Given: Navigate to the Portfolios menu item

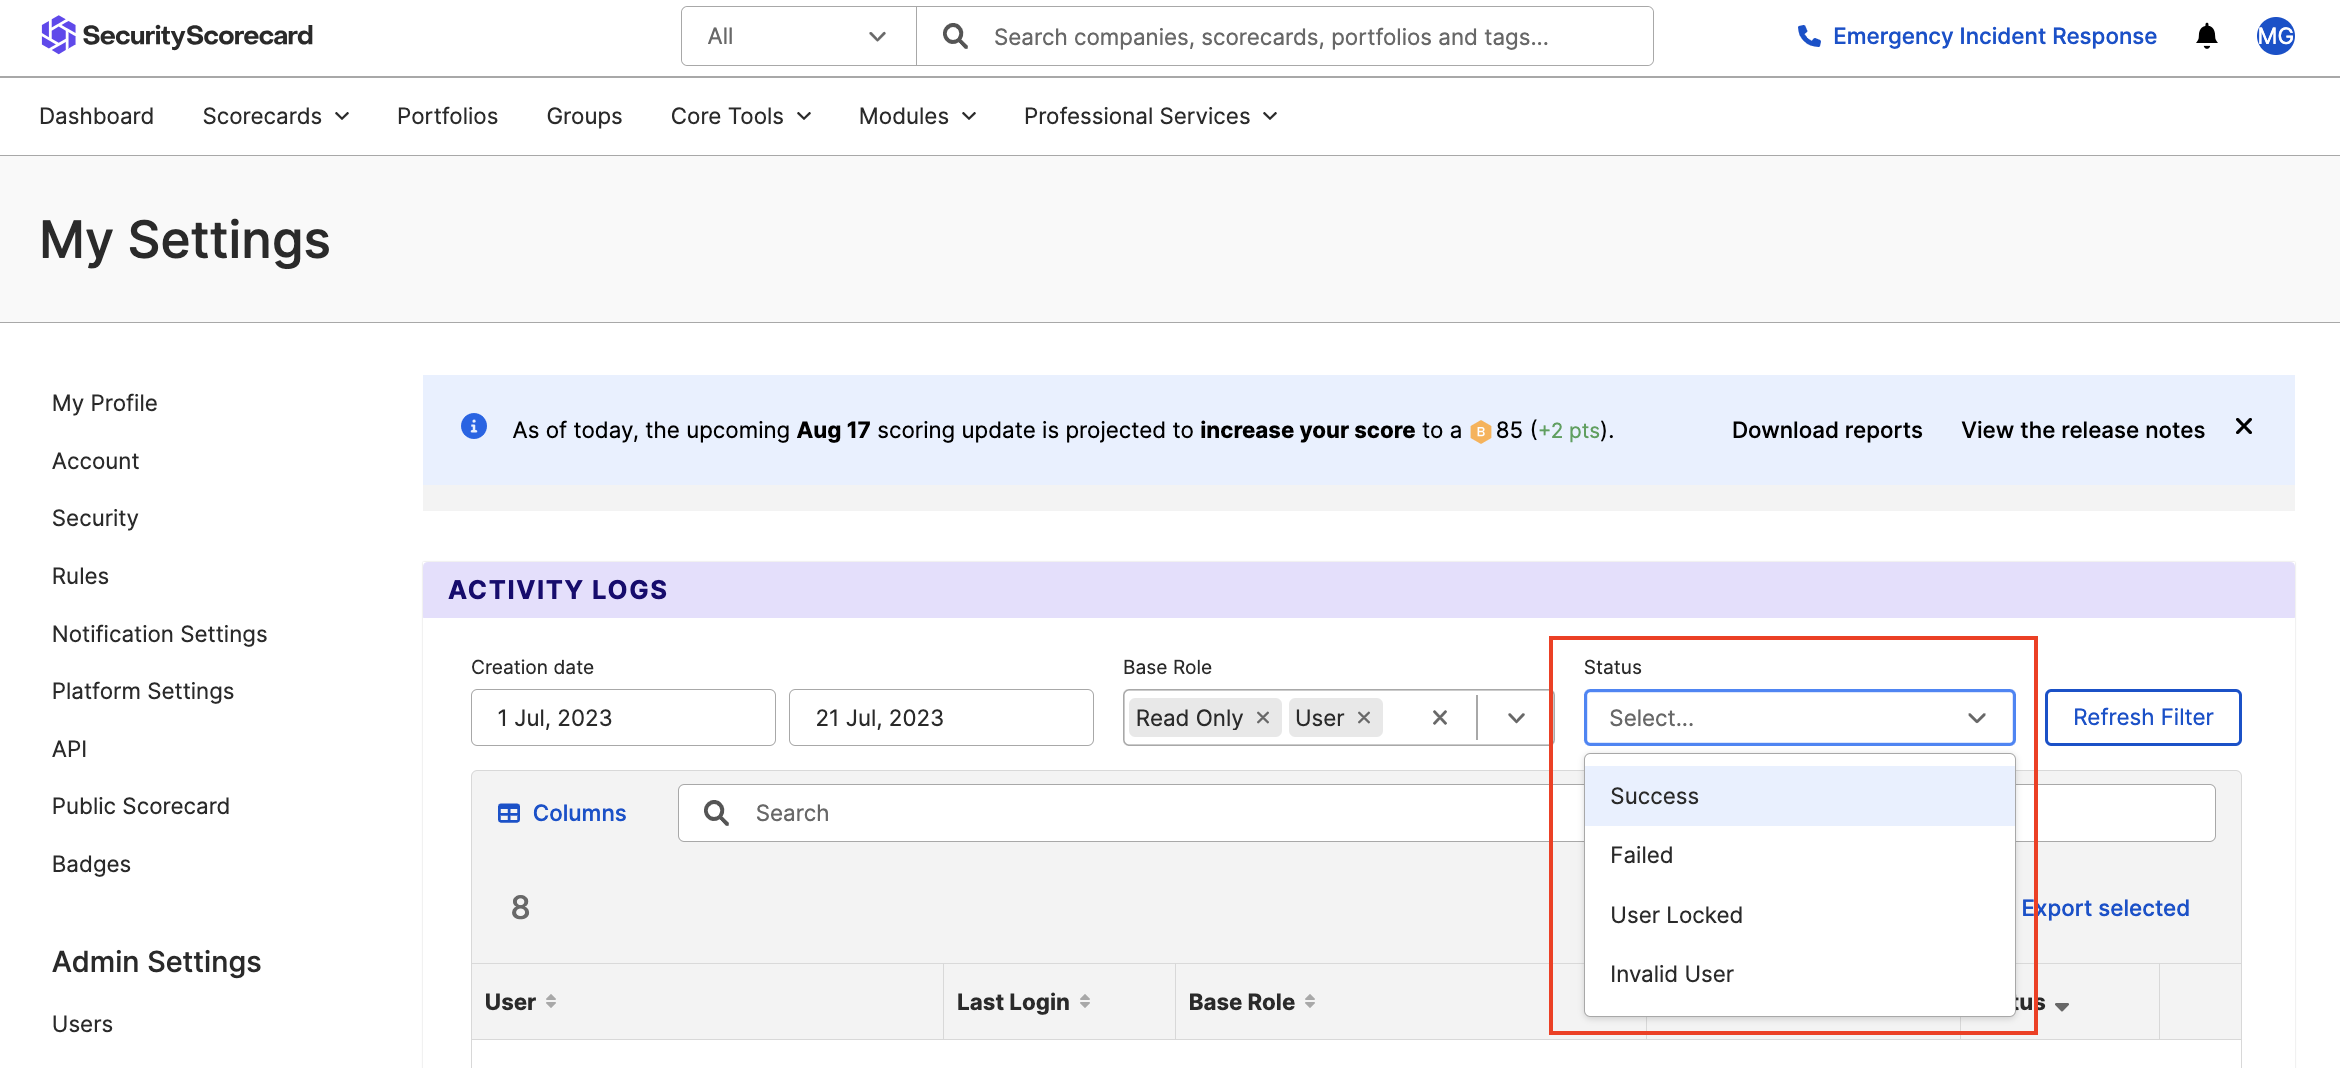Looking at the screenshot, I should point(447,116).
